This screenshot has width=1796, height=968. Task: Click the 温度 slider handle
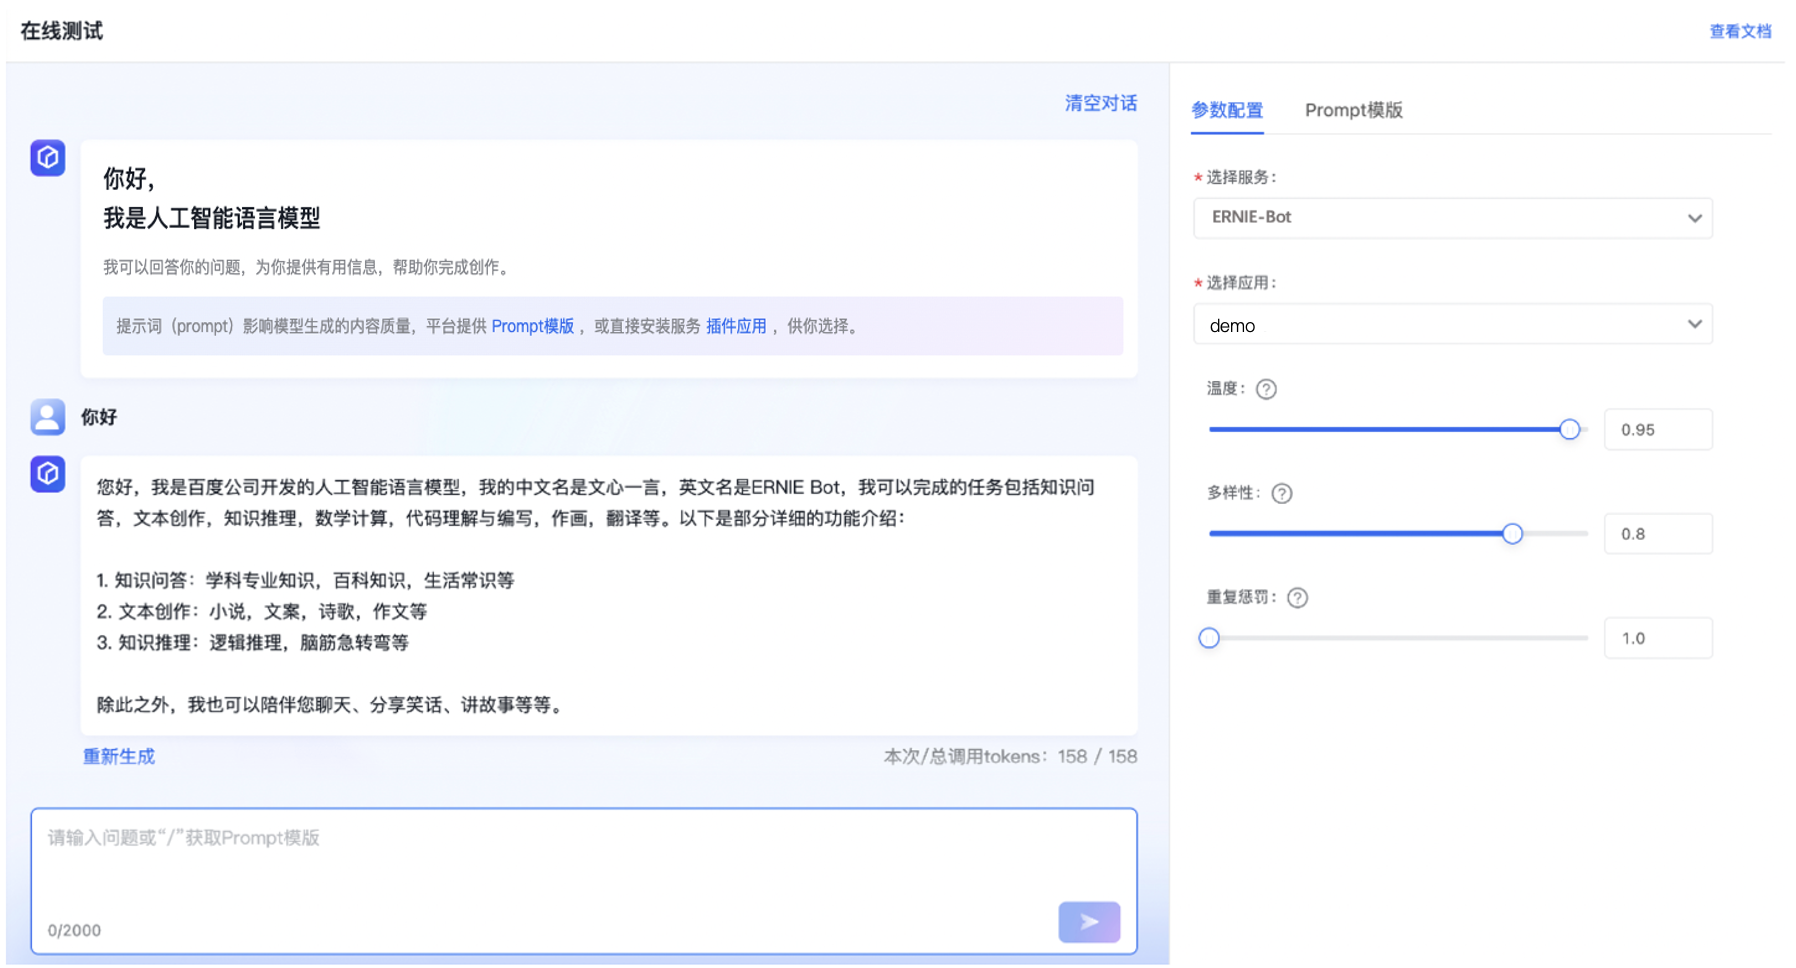(1569, 430)
